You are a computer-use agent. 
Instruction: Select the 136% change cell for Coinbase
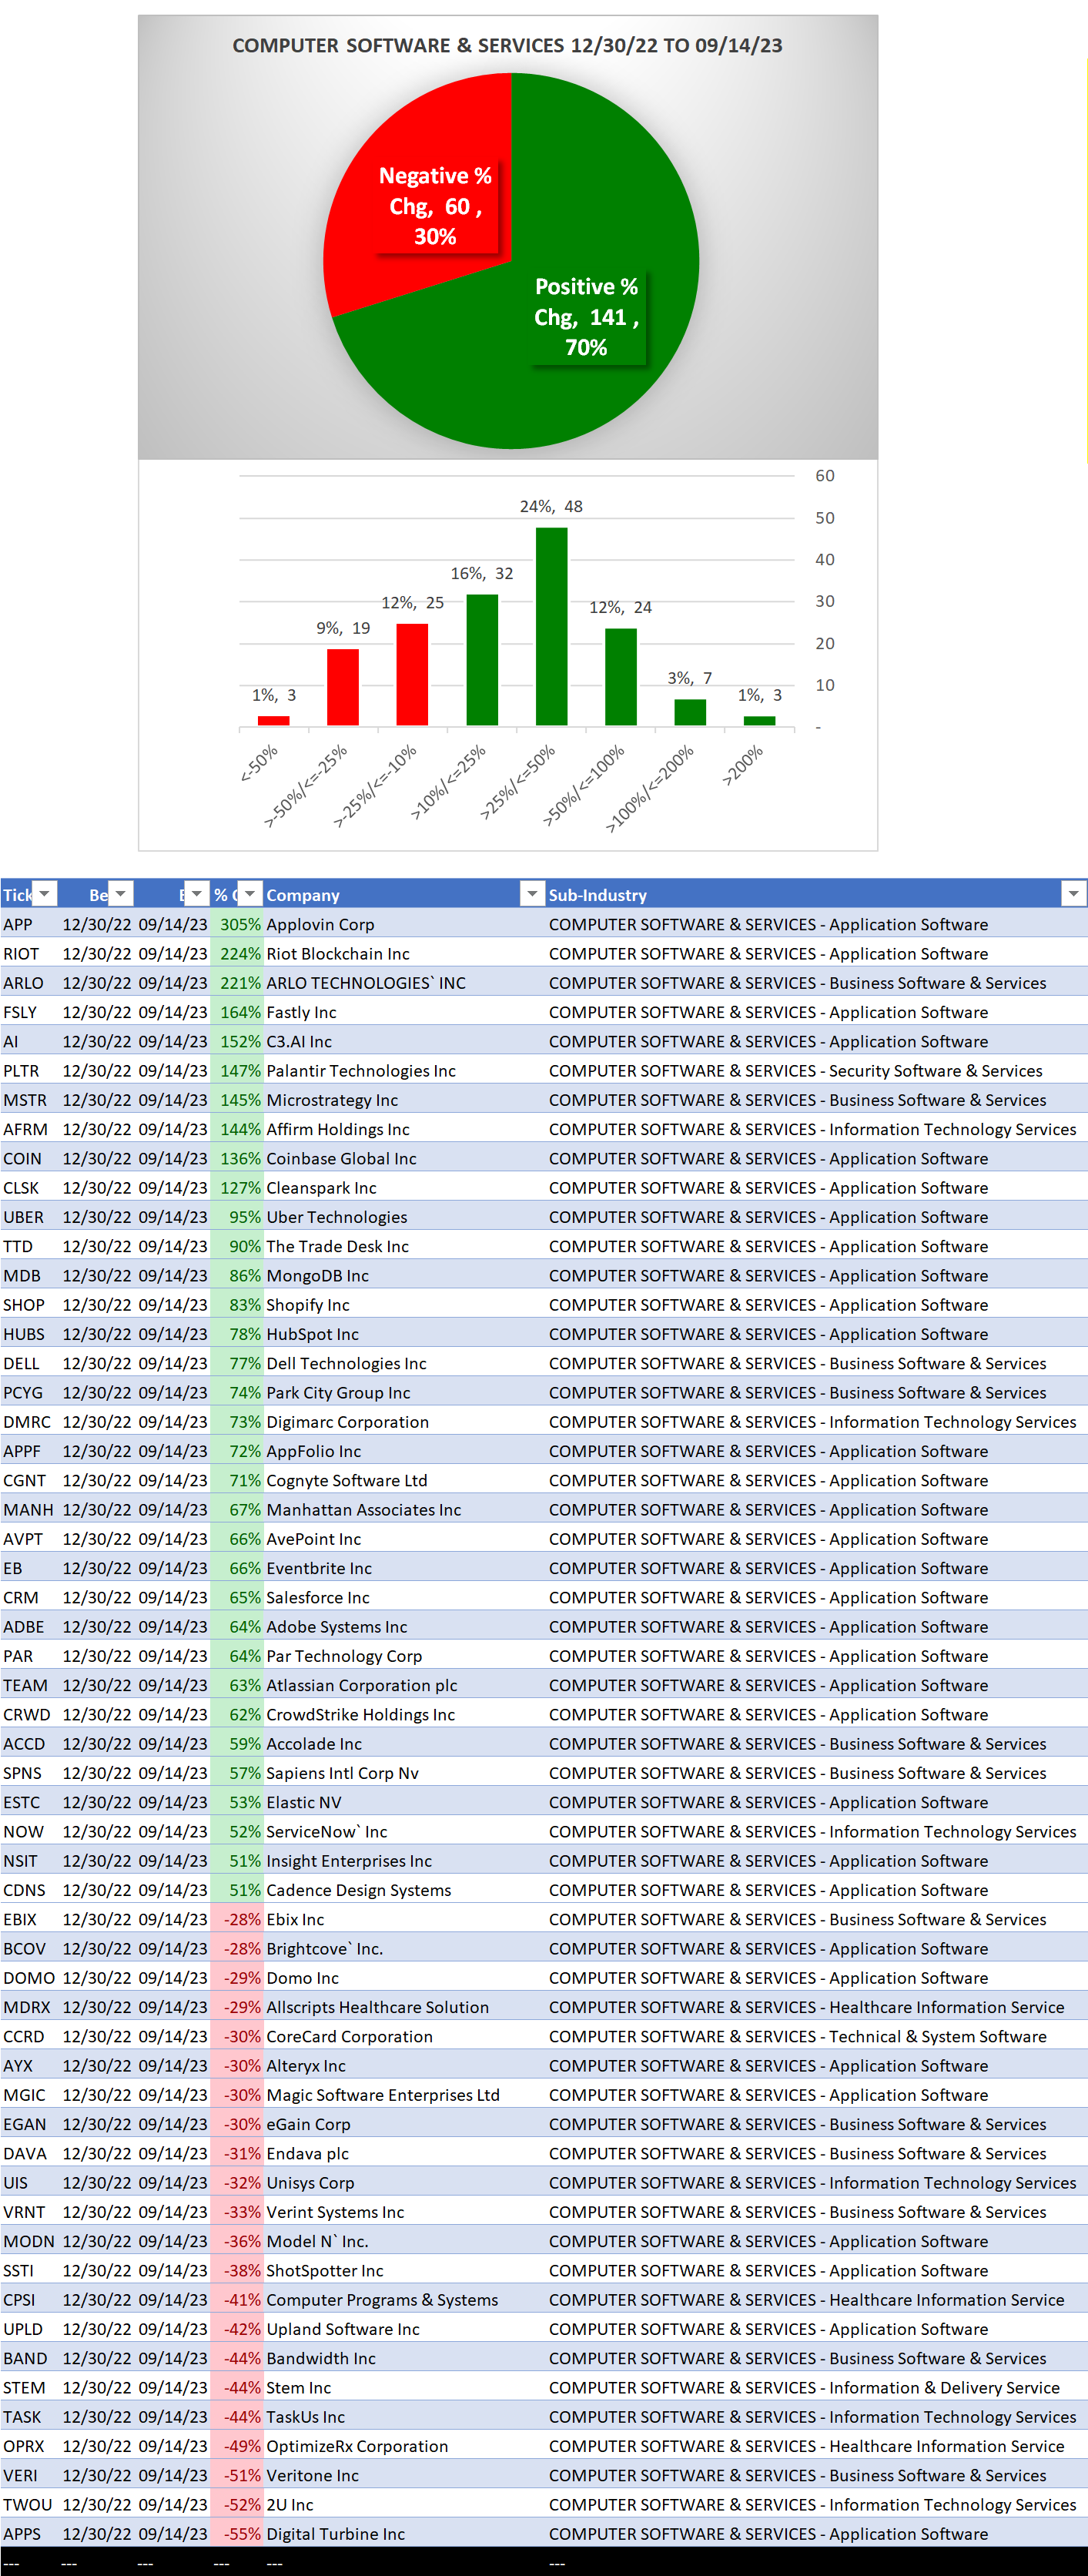coord(237,1158)
